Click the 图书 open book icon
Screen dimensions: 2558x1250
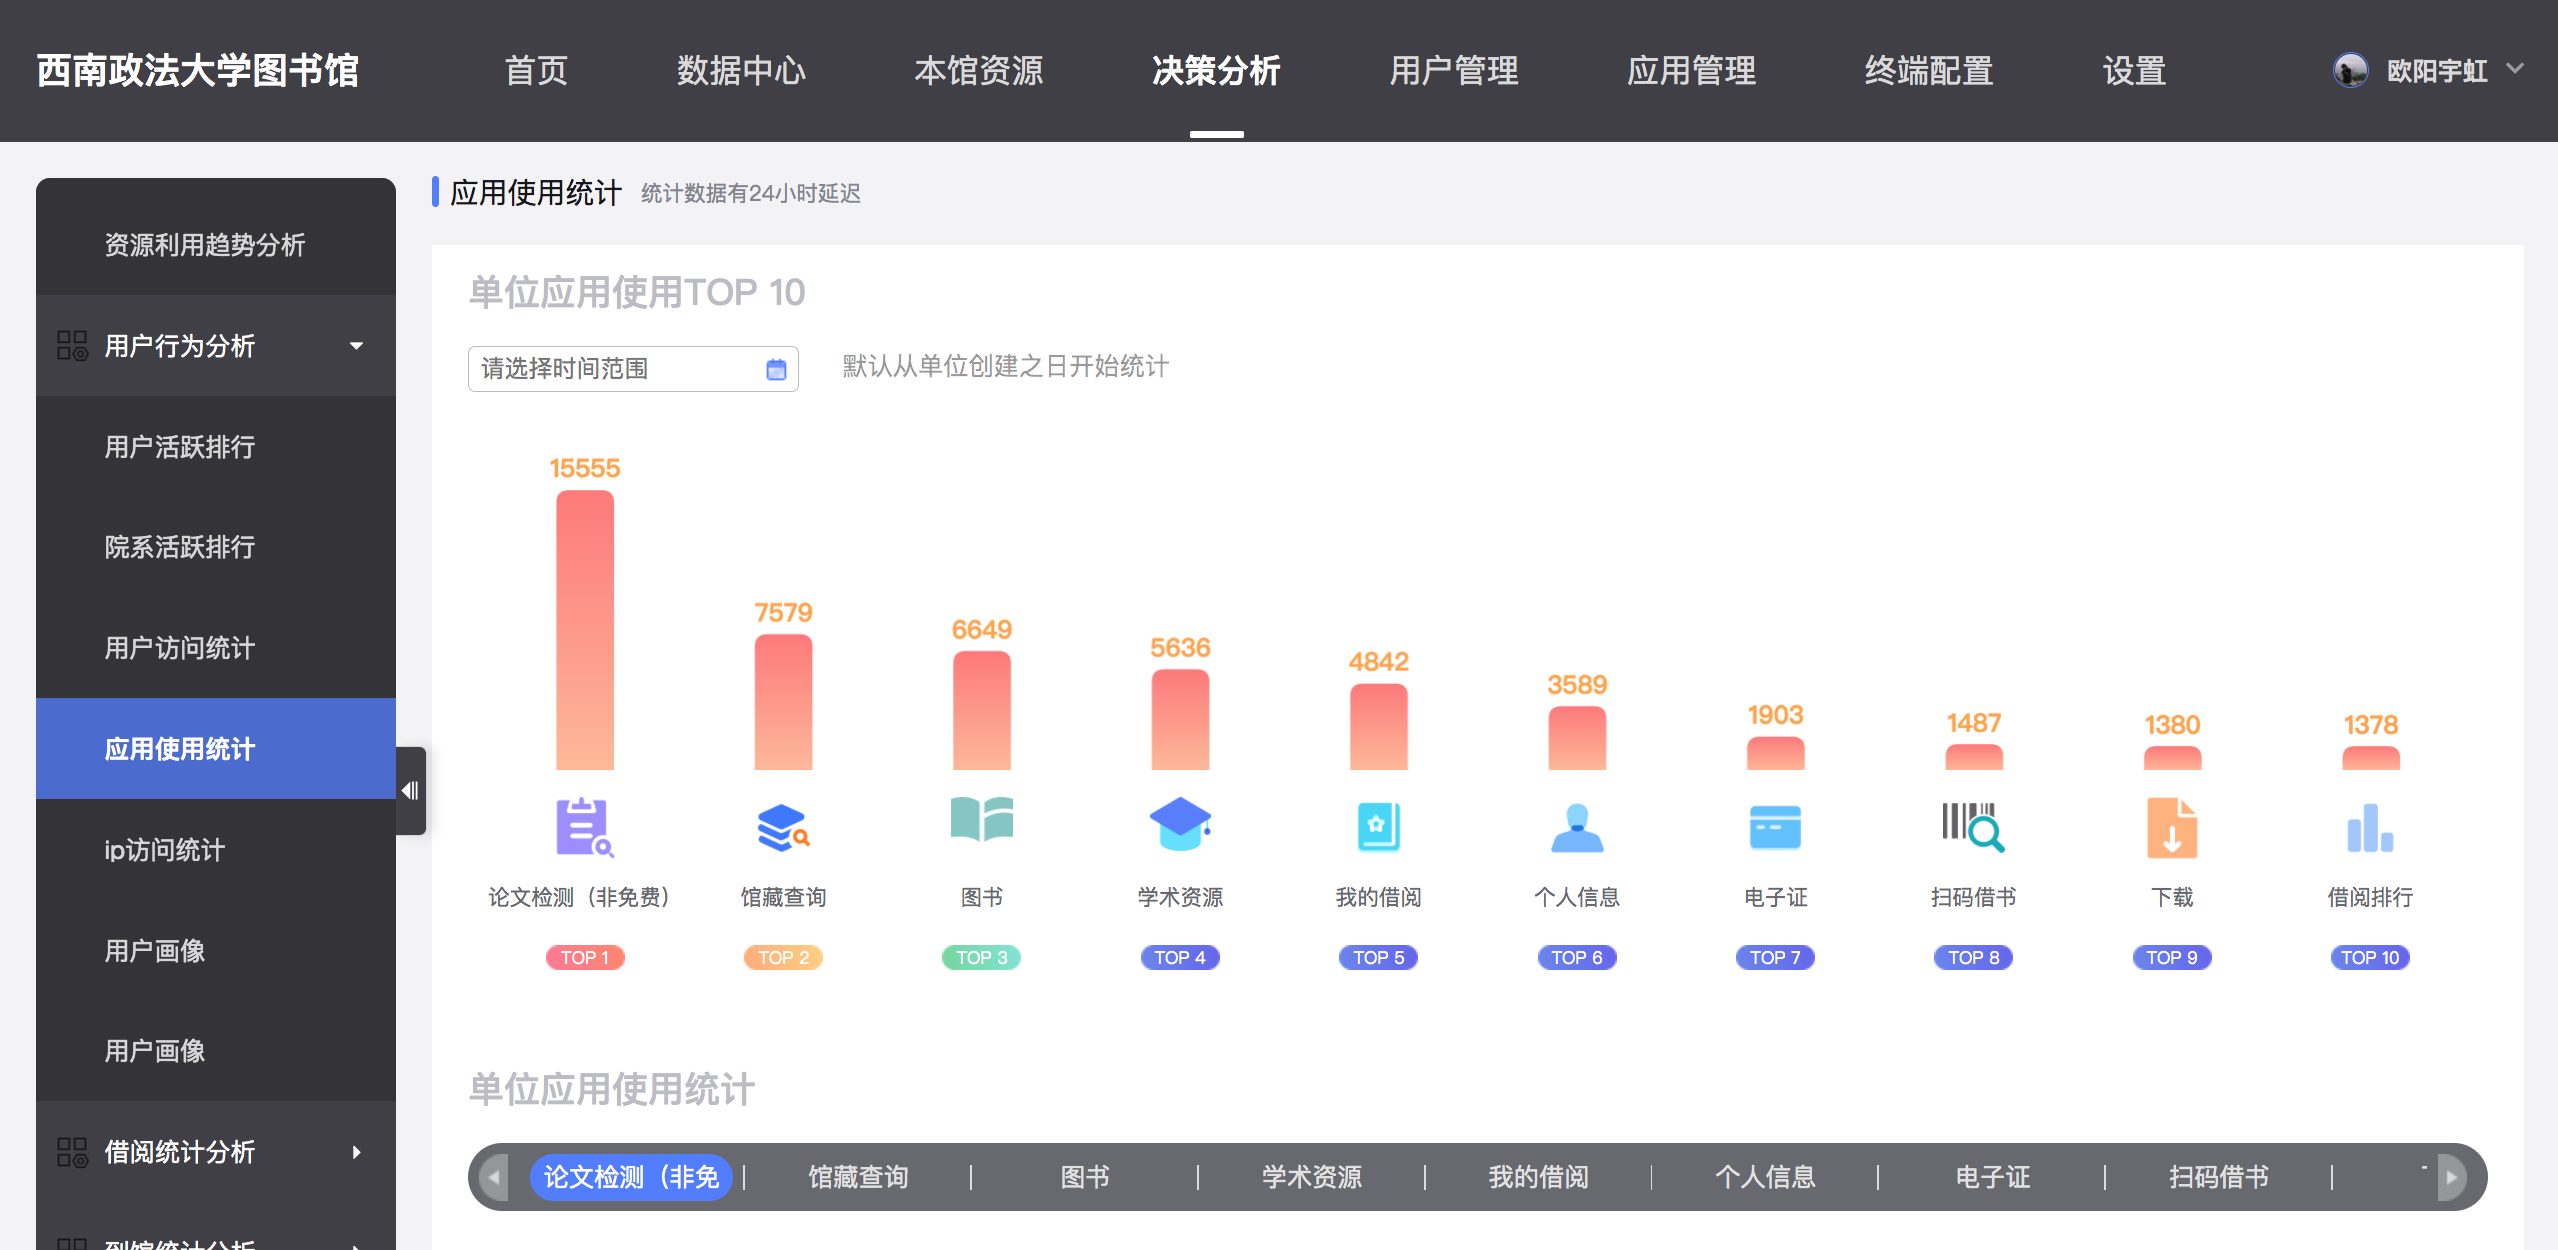click(x=981, y=820)
